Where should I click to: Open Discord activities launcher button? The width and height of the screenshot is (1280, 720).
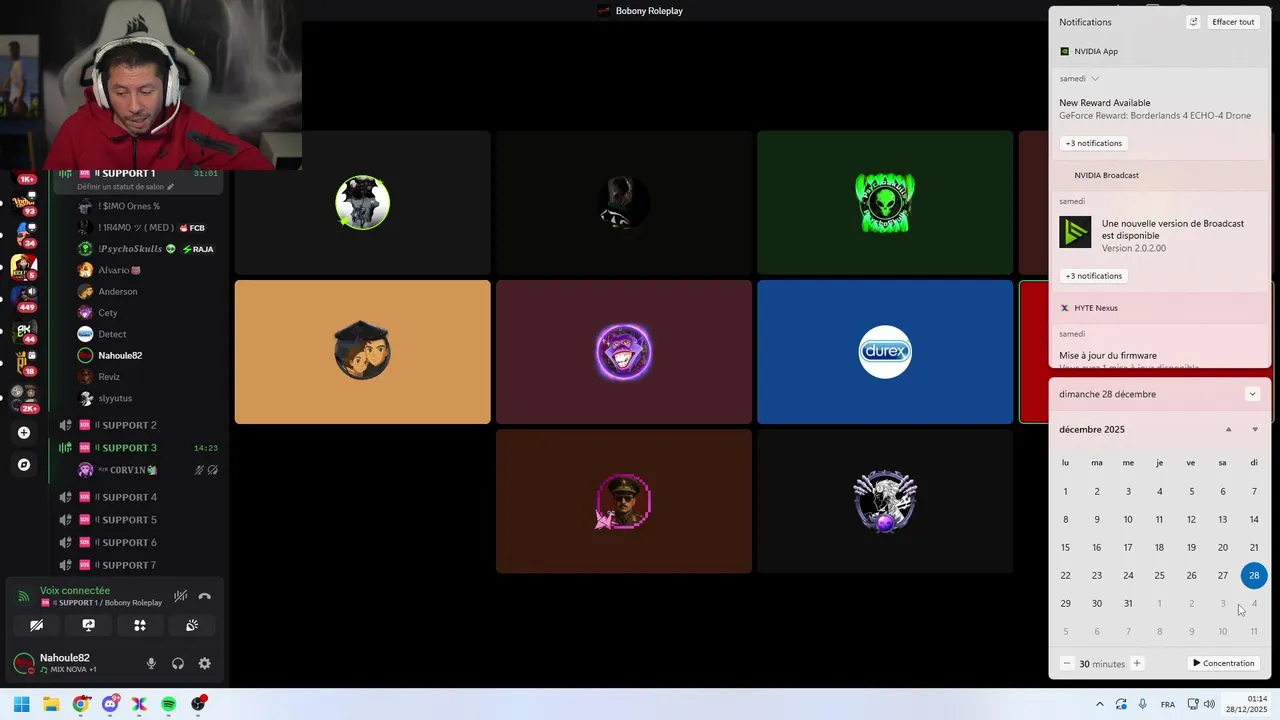pos(140,625)
